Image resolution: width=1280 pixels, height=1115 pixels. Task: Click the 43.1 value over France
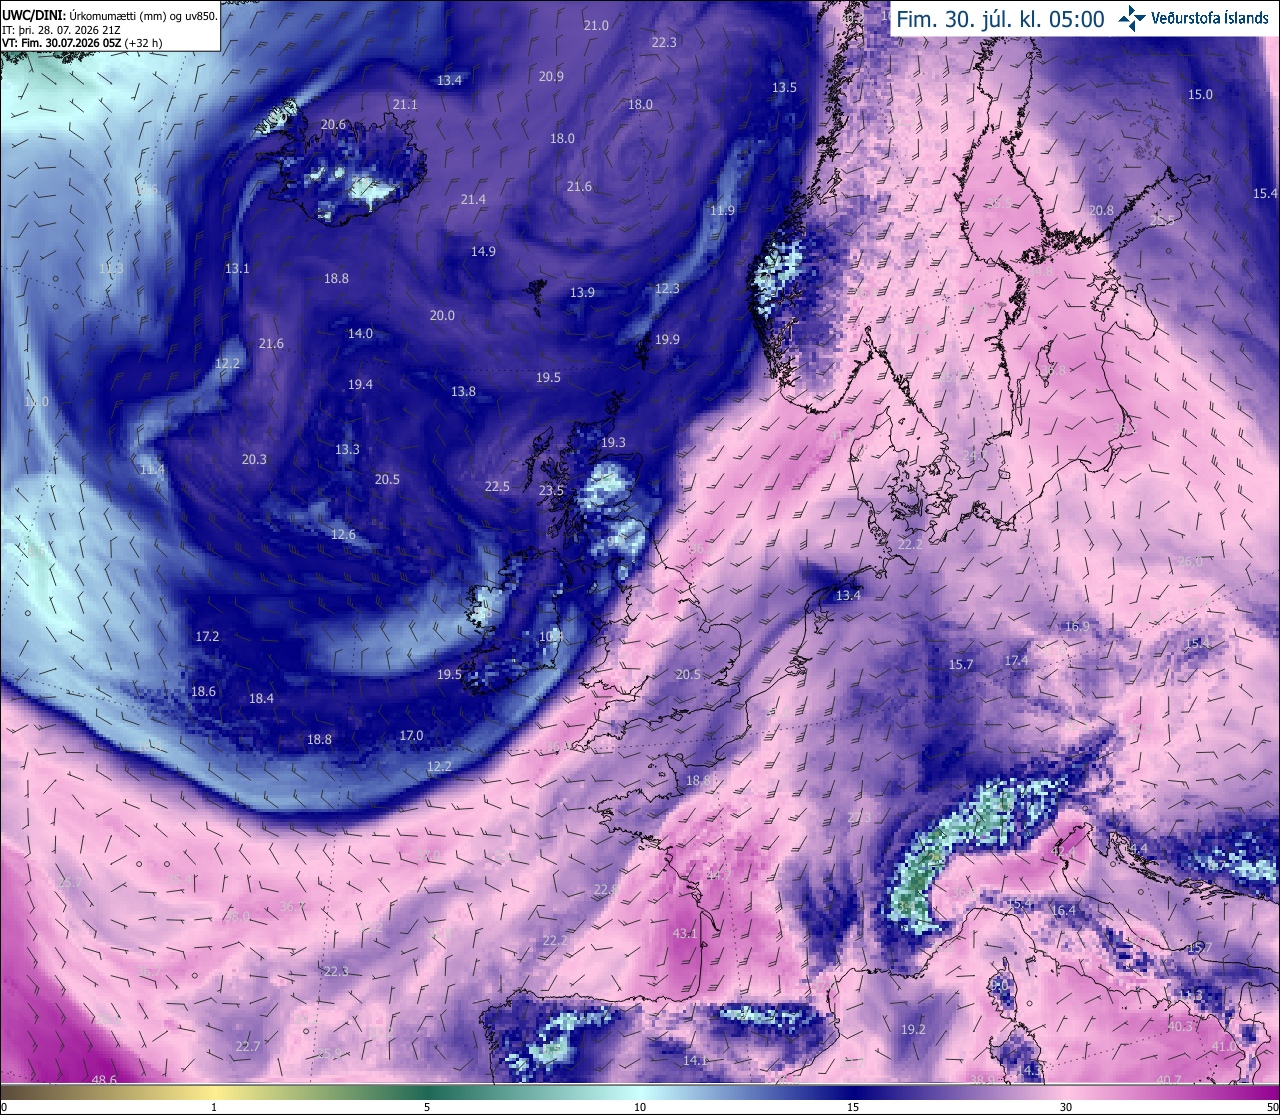click(685, 933)
